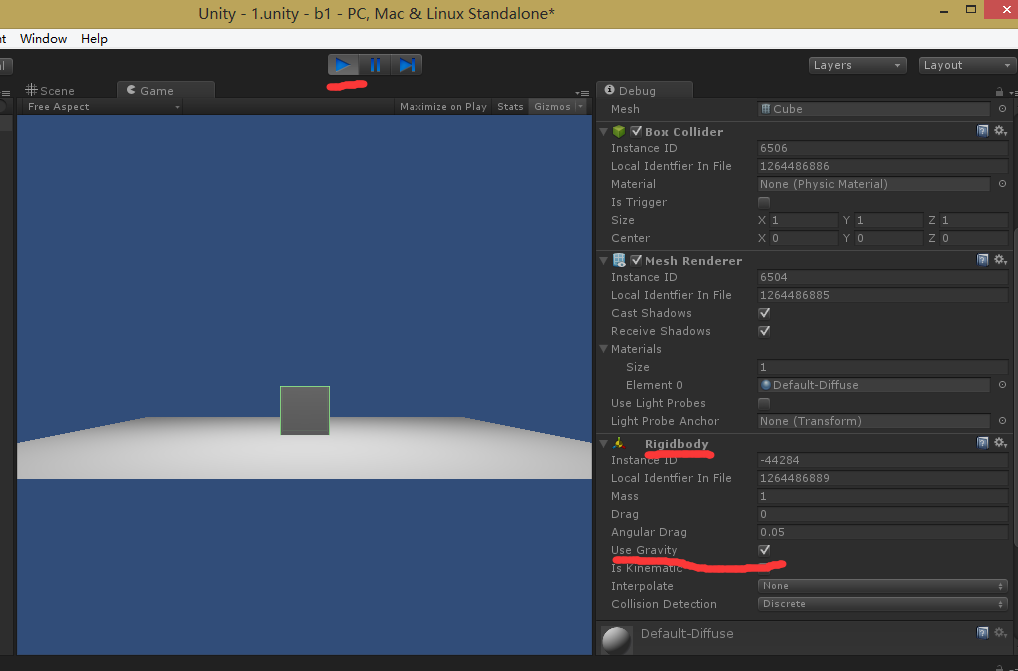Click Physic Material object picker circle

tap(1002, 184)
